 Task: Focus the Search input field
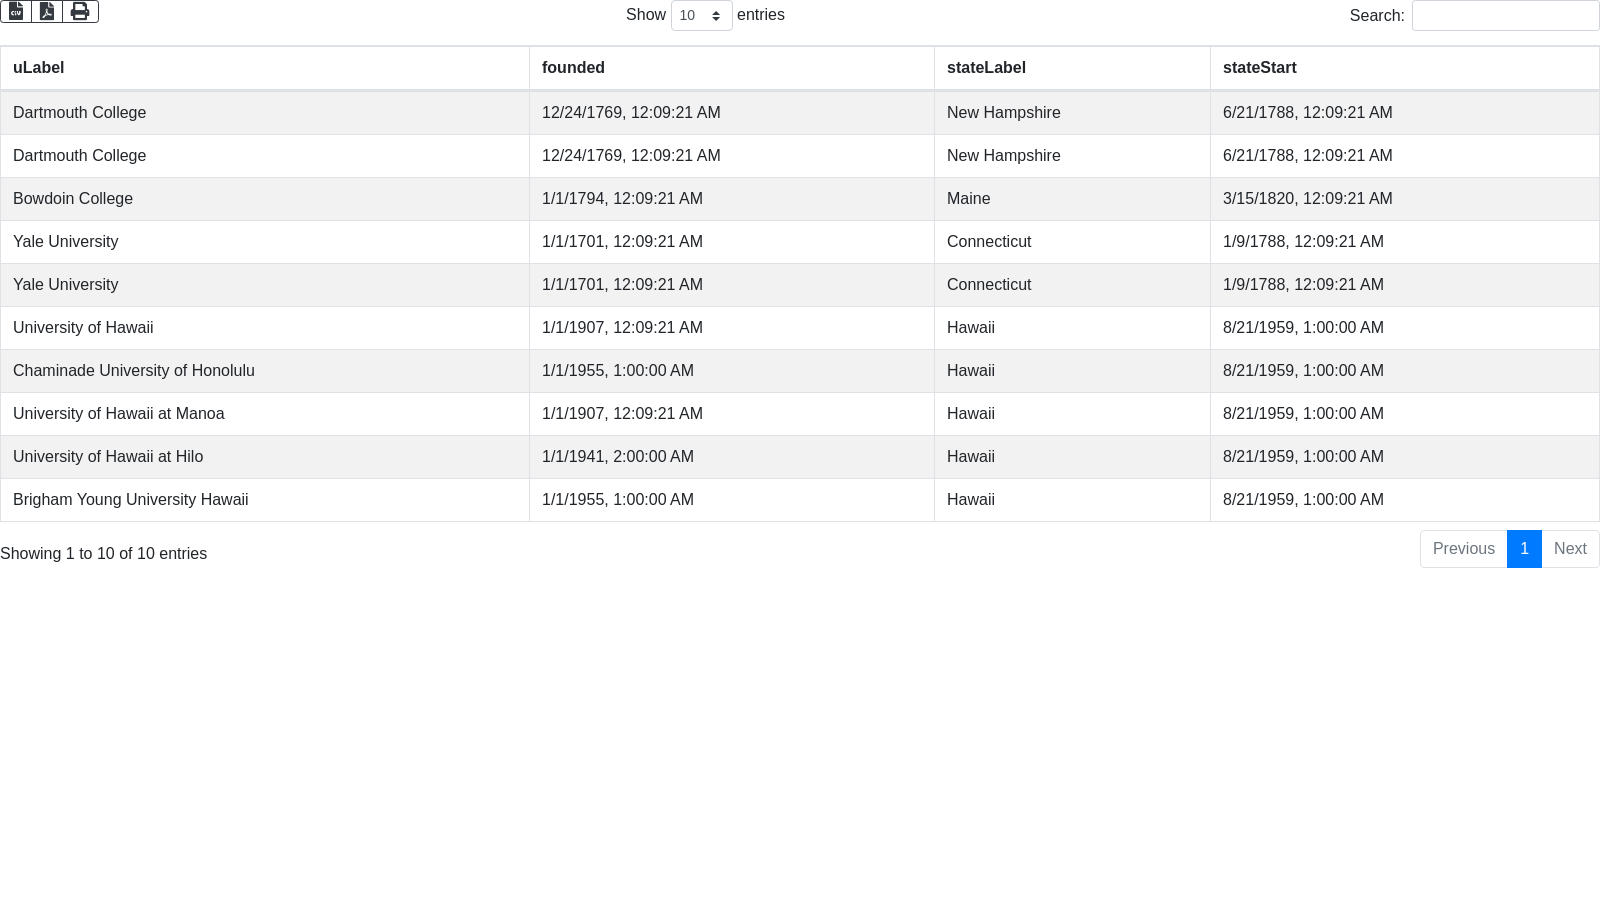[x=1505, y=16]
